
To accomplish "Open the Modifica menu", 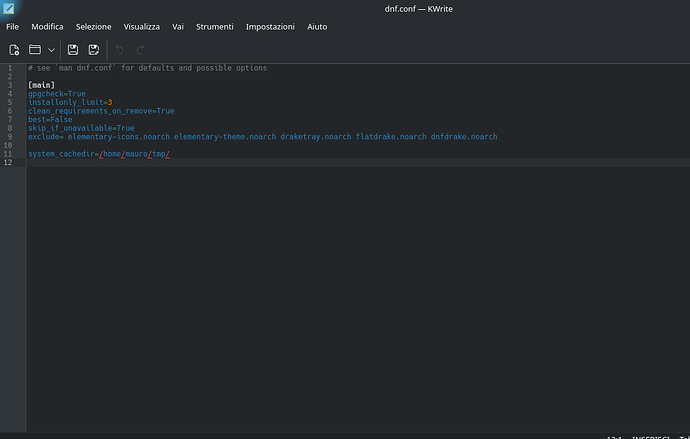I will click(x=47, y=26).
